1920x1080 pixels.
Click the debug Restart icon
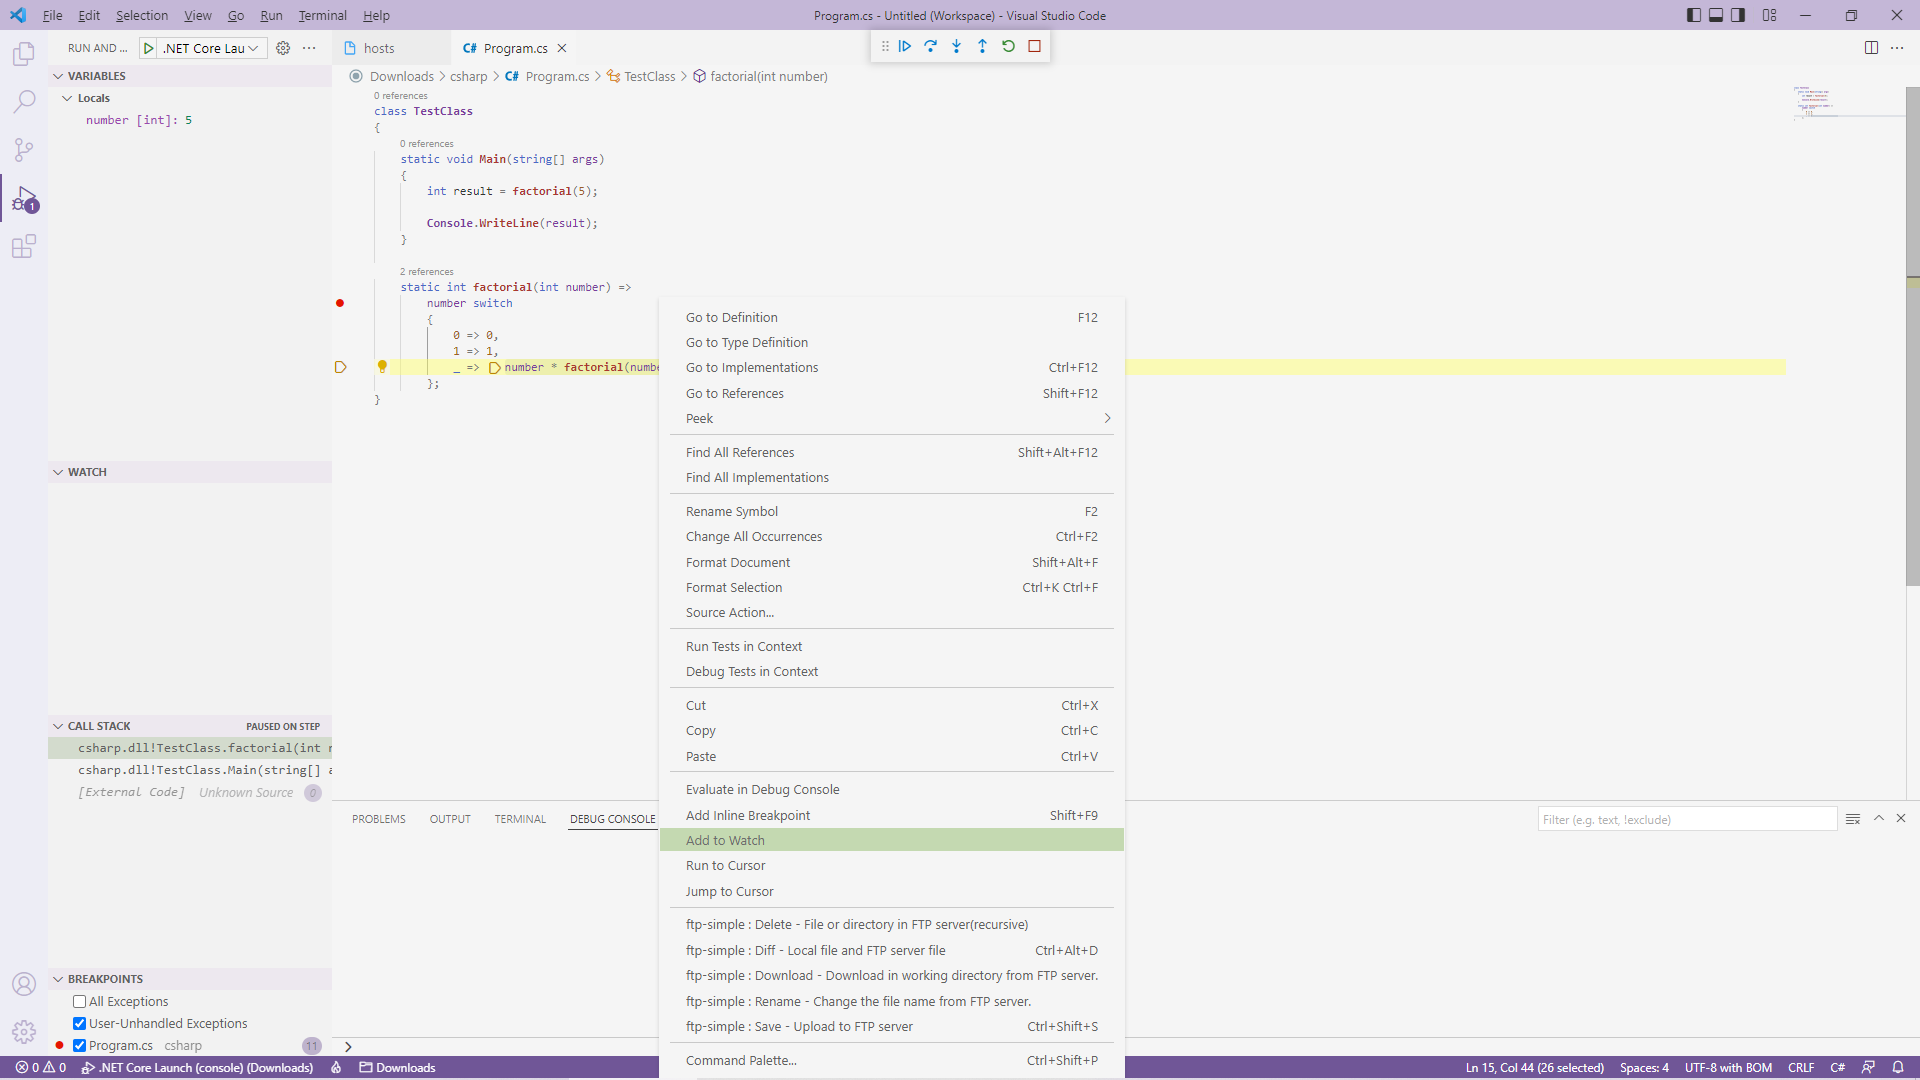pyautogui.click(x=1008, y=46)
